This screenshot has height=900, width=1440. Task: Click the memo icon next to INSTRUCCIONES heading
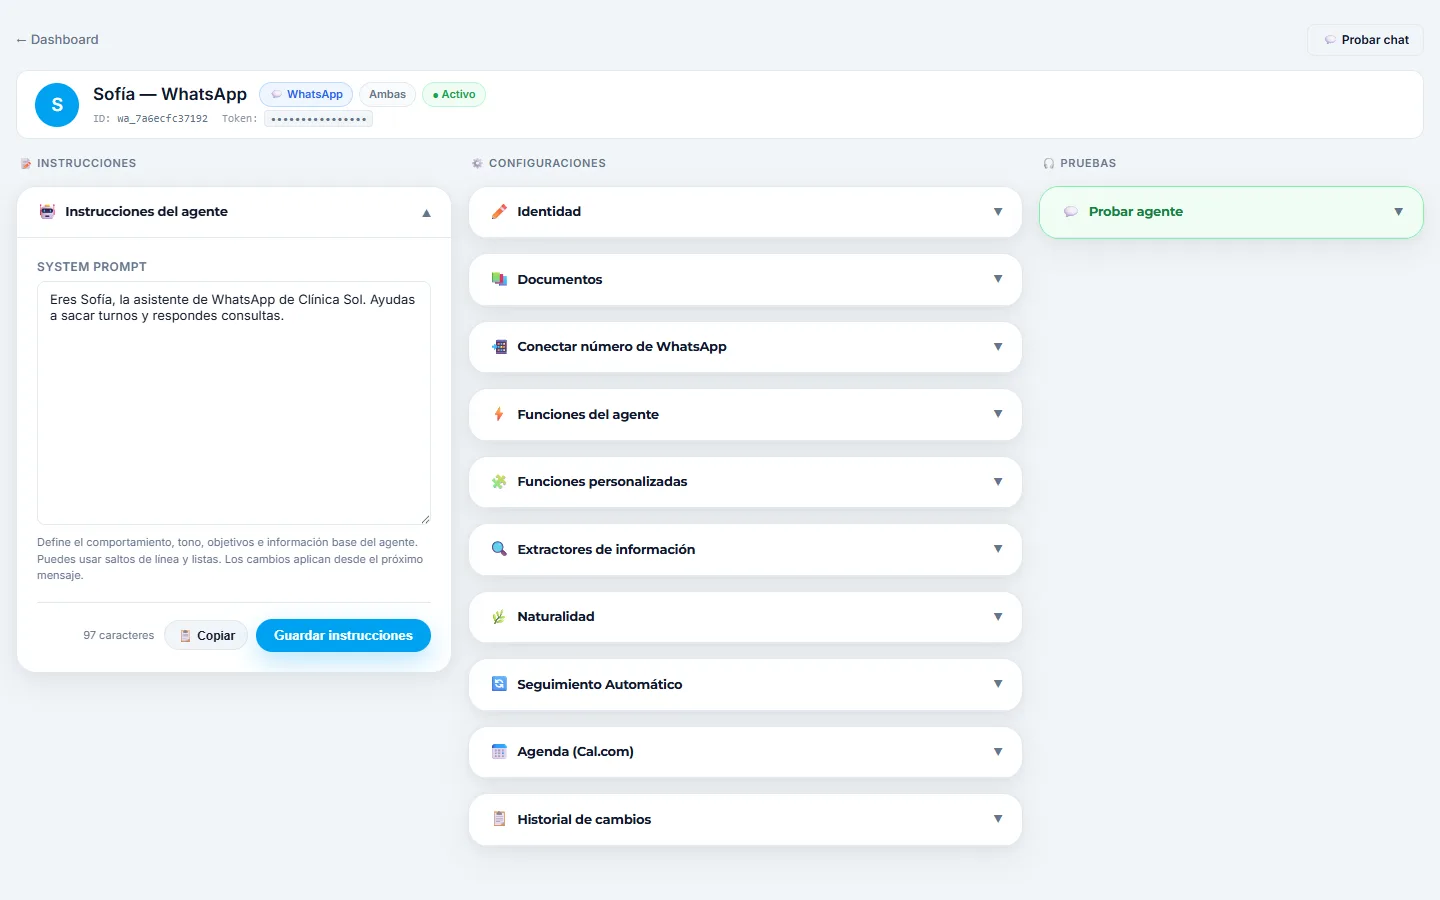(26, 163)
